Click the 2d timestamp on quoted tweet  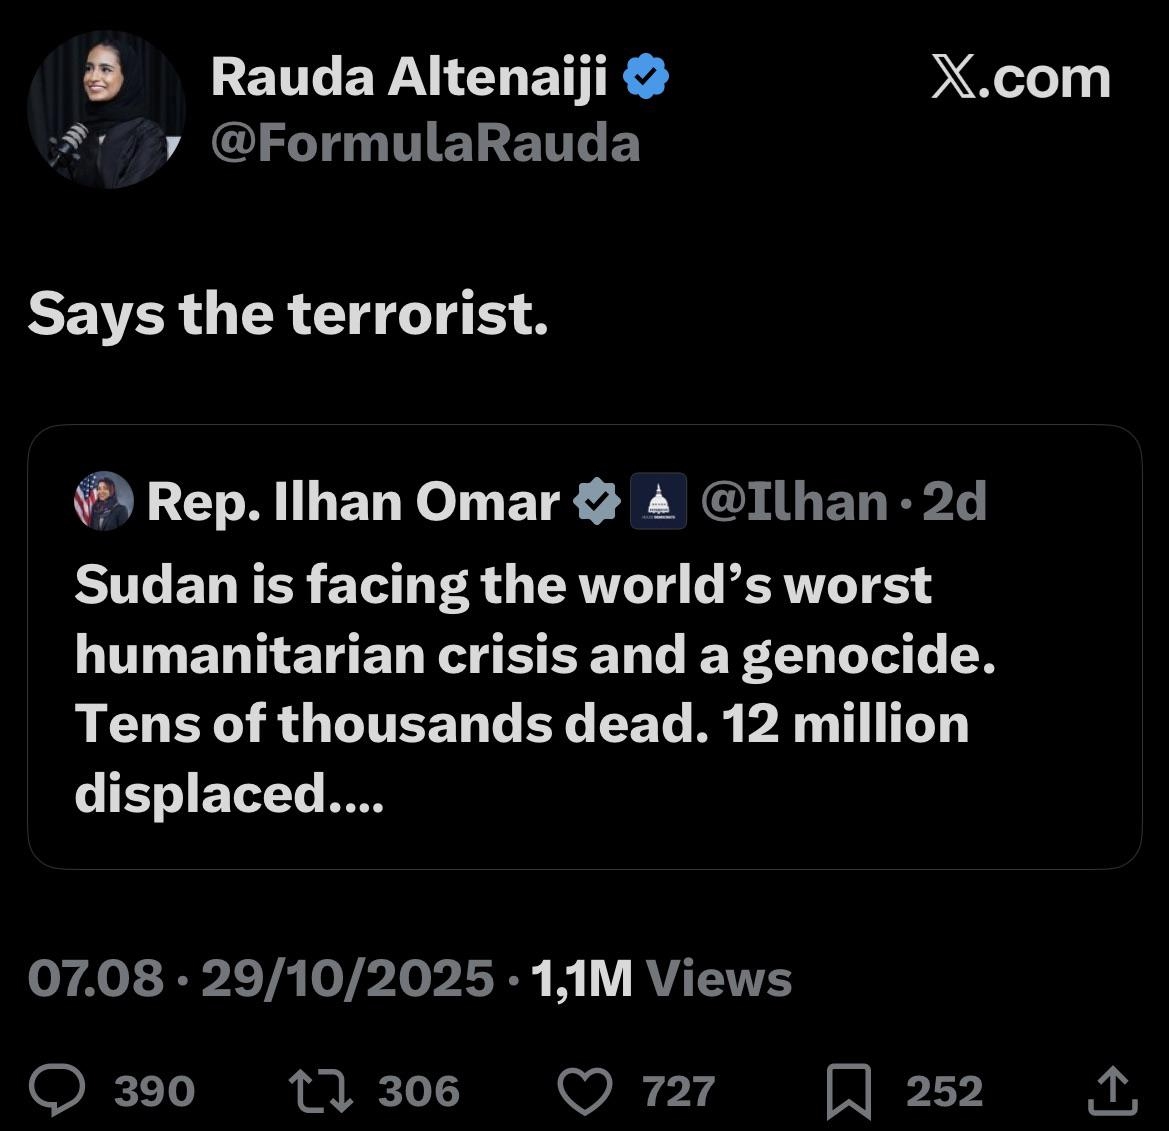(954, 501)
